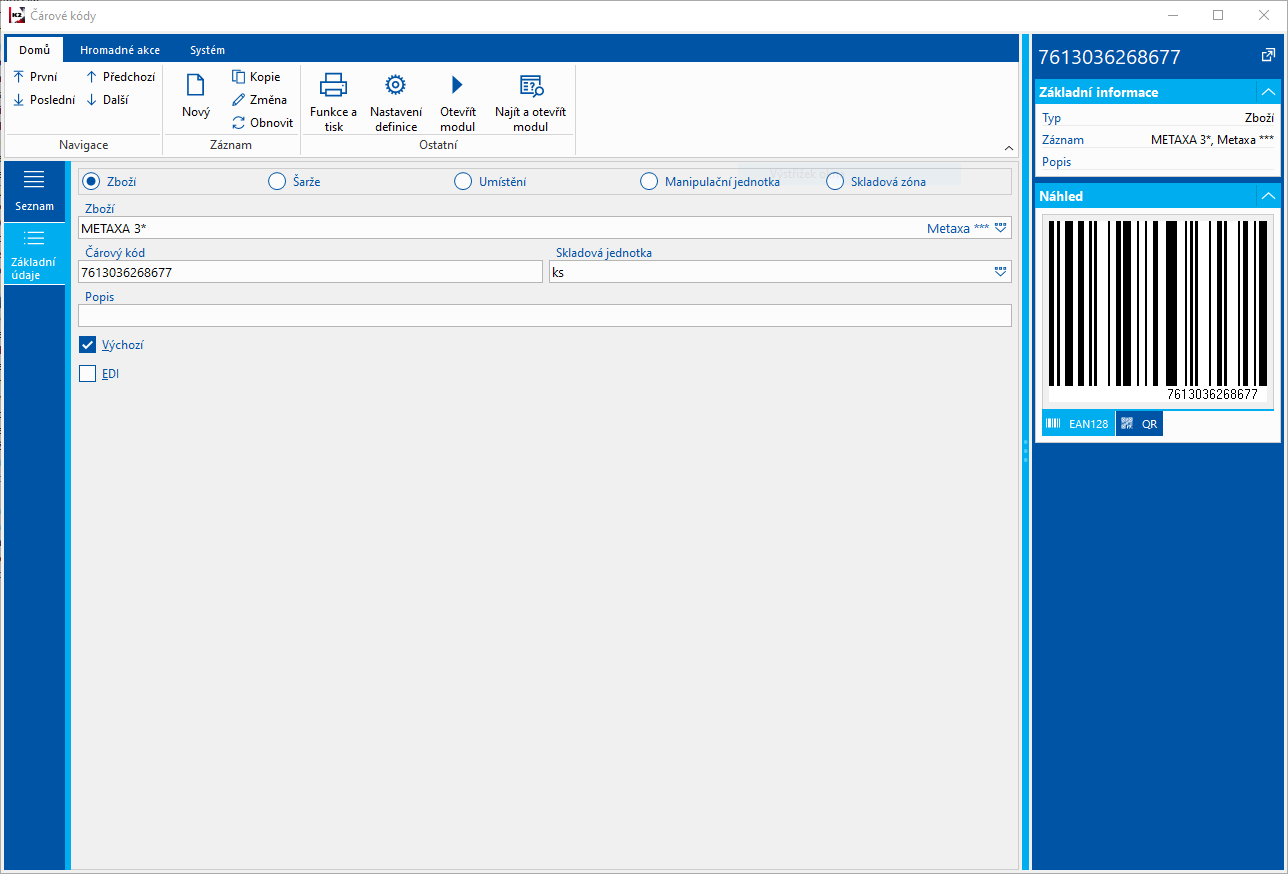The width and height of the screenshot is (1288, 874).
Task: Click the Typ row value Zboží
Action: click(x=1259, y=118)
